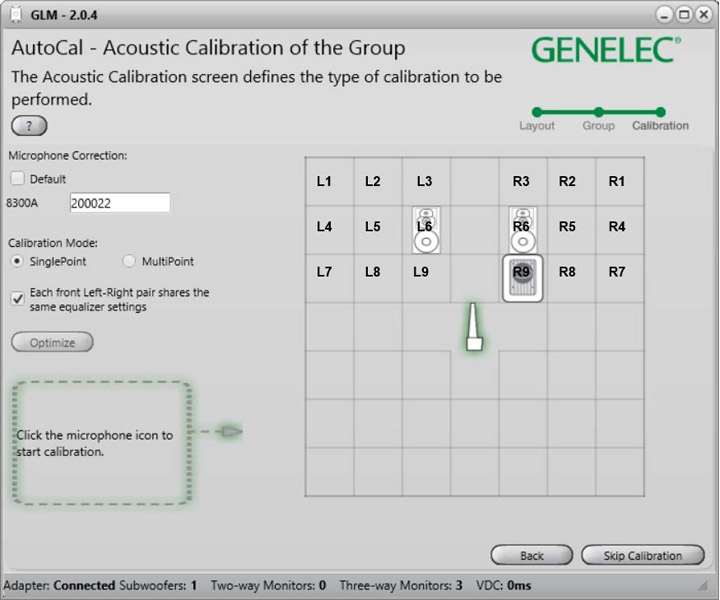
Task: Close the GLM window
Action: (703, 15)
